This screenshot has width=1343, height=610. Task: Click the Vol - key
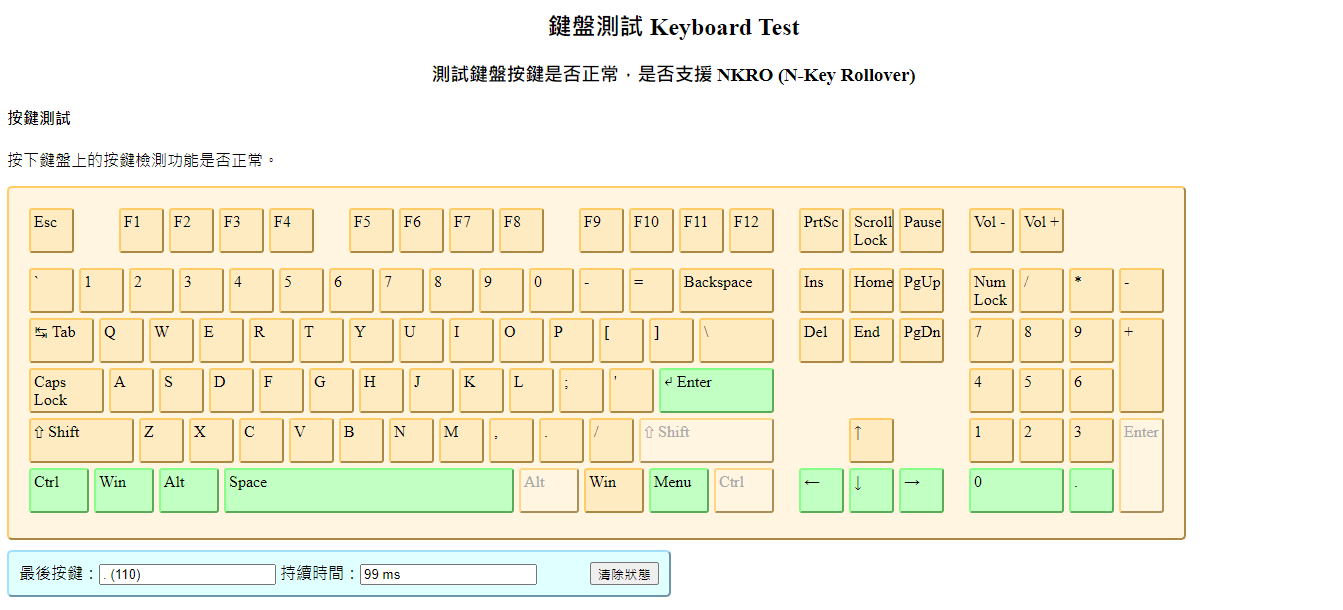coord(991,230)
